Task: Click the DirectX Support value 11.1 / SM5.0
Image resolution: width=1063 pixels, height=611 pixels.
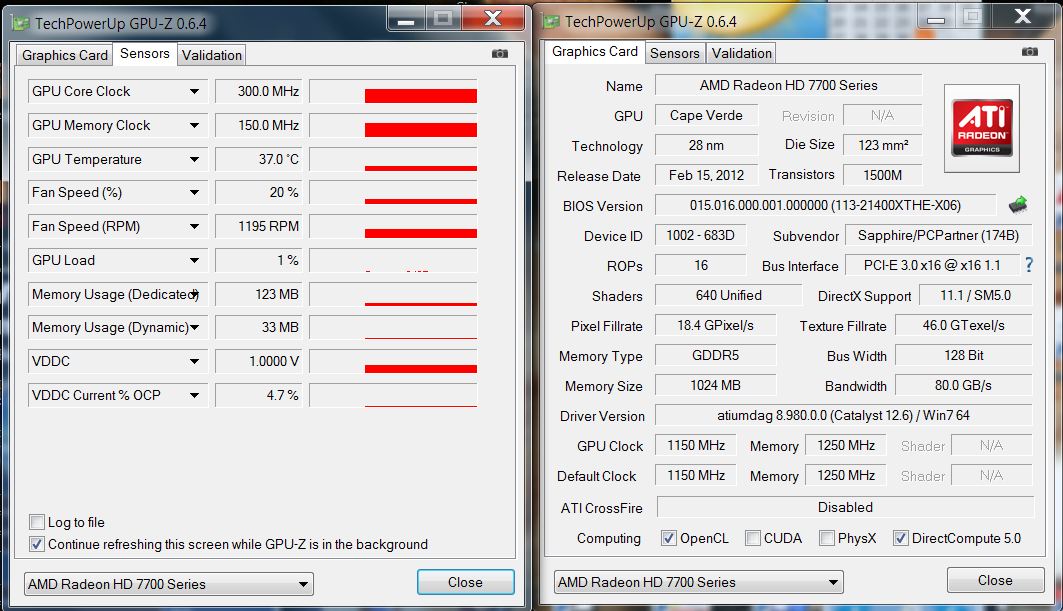Action: point(976,295)
